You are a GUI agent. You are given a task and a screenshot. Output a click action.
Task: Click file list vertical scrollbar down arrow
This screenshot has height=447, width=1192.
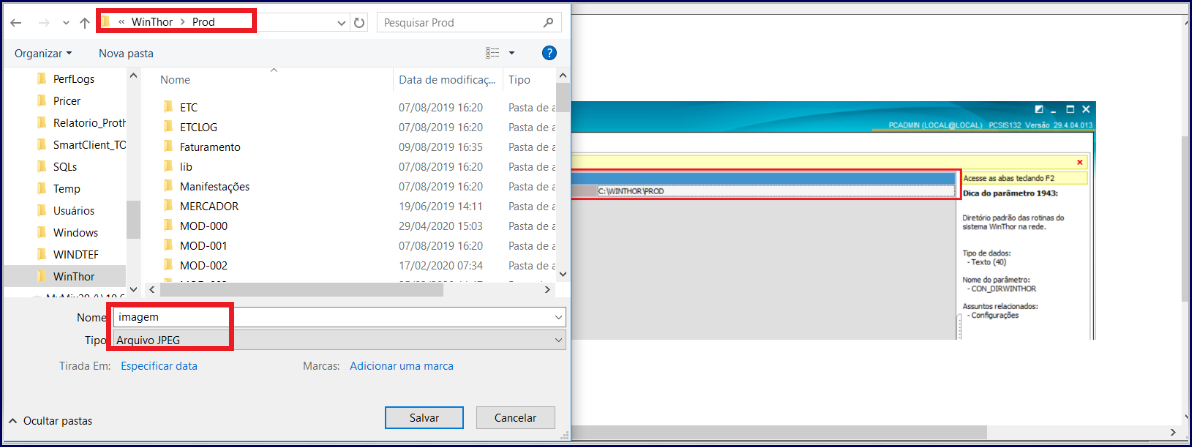tap(563, 273)
